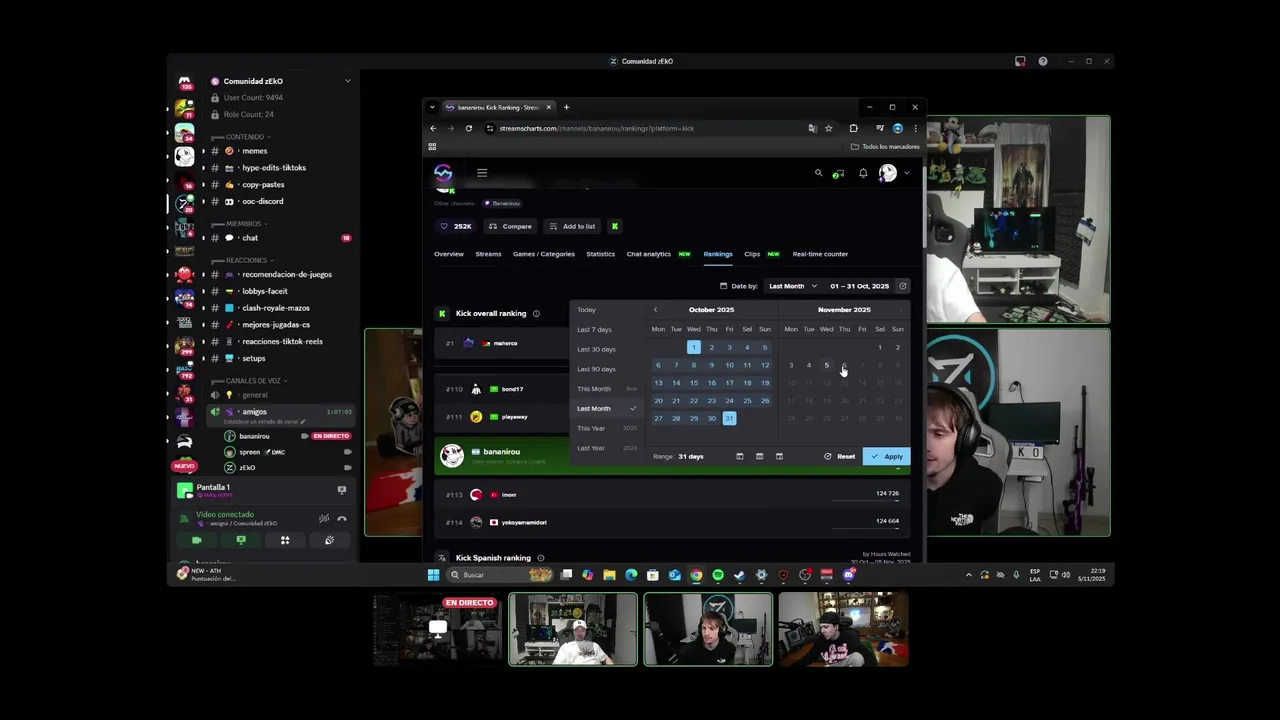The width and height of the screenshot is (1280, 720).
Task: Open the Statistics tab
Action: (600, 254)
